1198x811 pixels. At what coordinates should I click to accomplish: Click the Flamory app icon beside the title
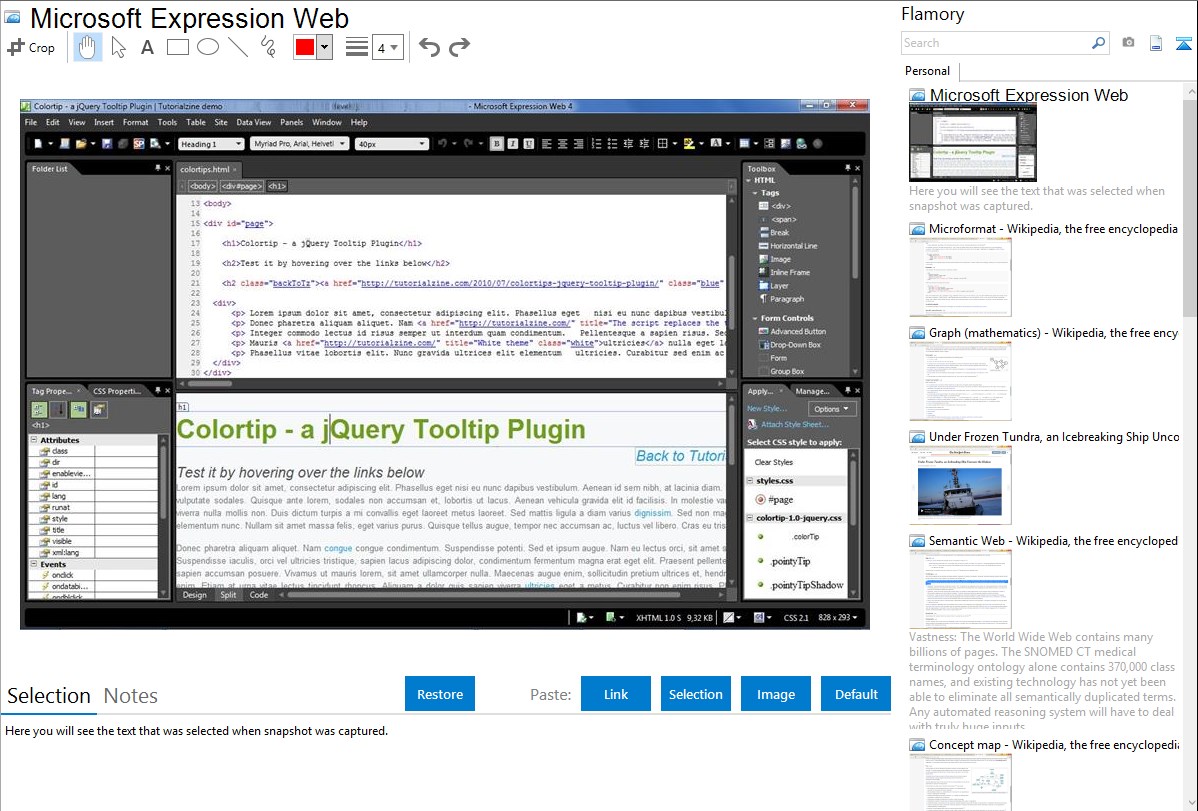point(12,18)
